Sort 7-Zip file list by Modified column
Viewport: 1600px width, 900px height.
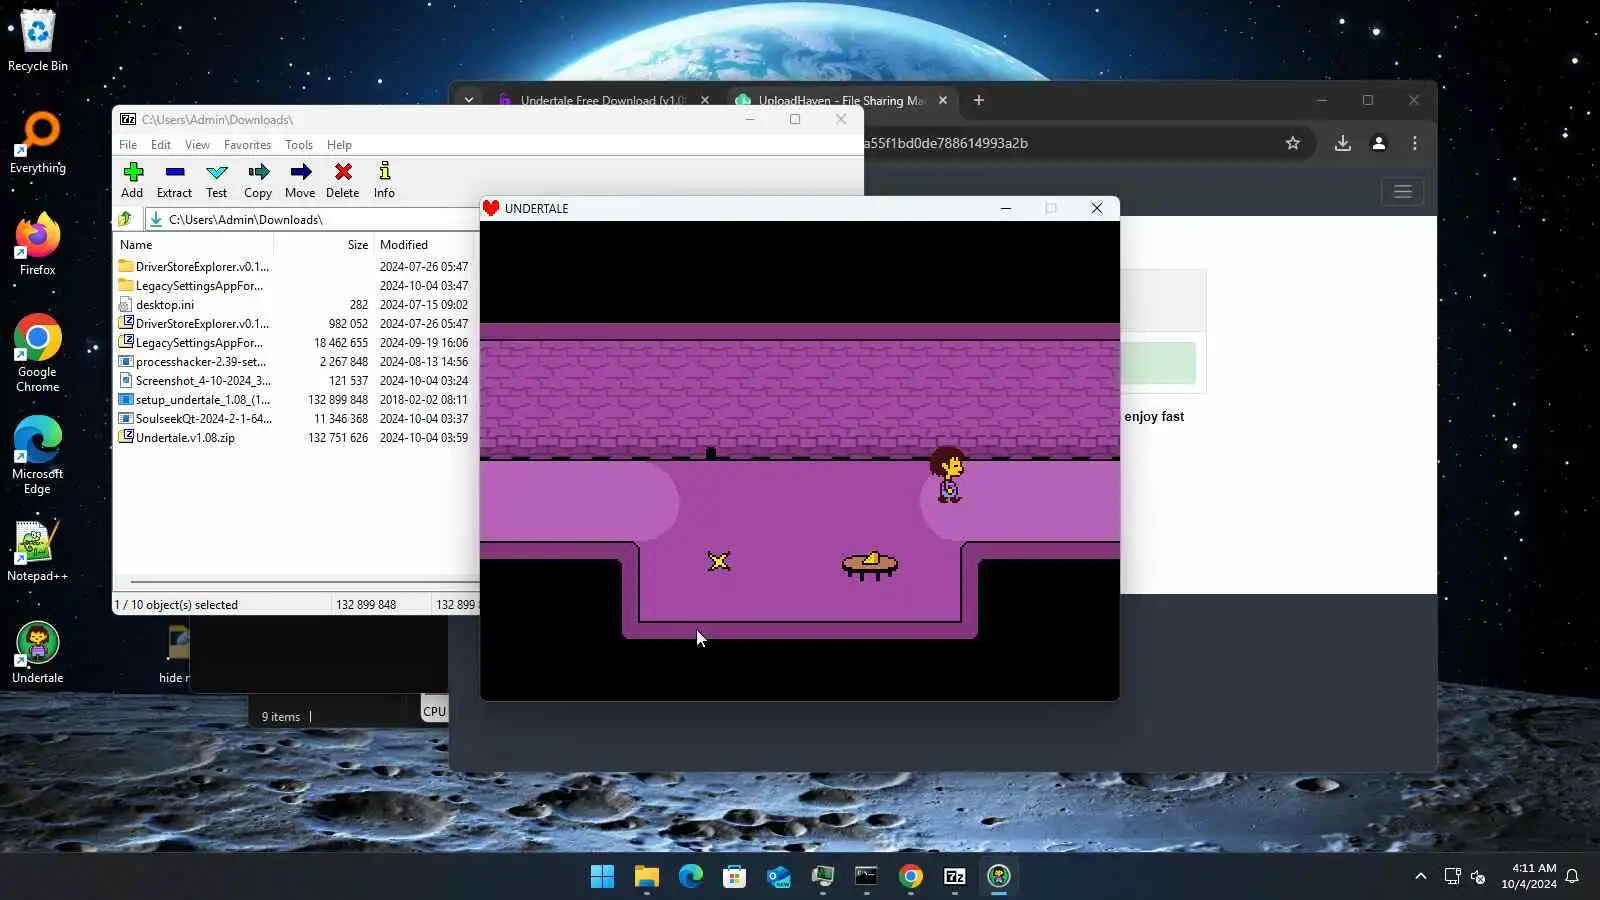[404, 245]
